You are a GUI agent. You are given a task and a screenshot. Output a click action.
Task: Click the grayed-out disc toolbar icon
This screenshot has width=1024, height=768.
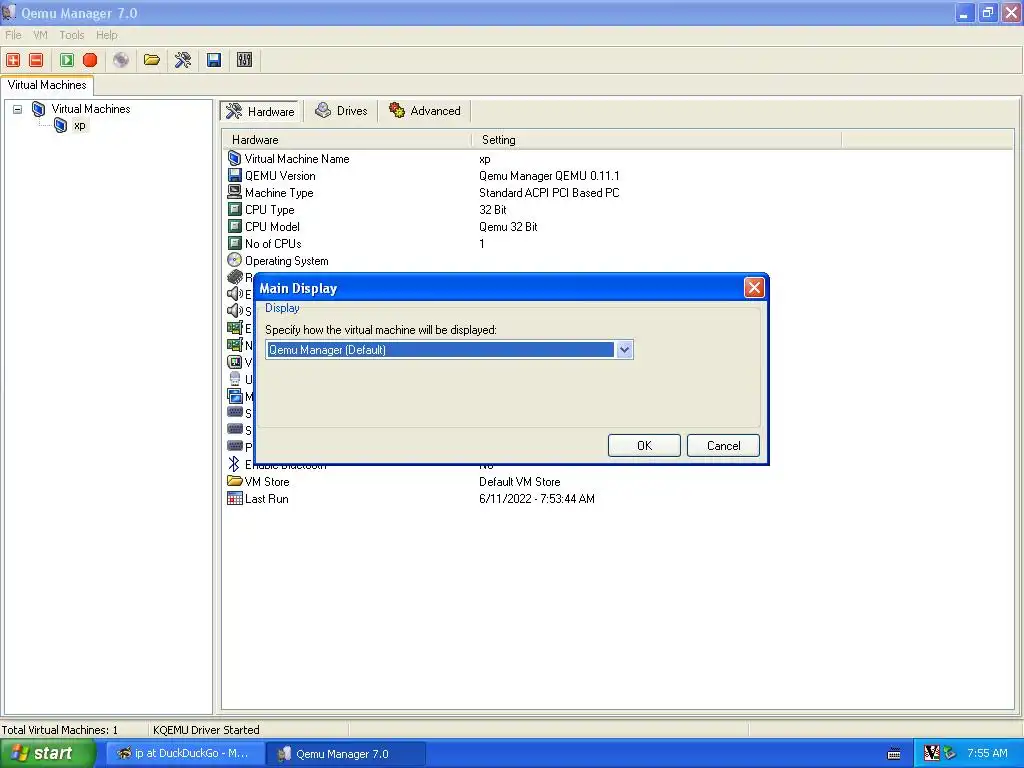(x=121, y=60)
